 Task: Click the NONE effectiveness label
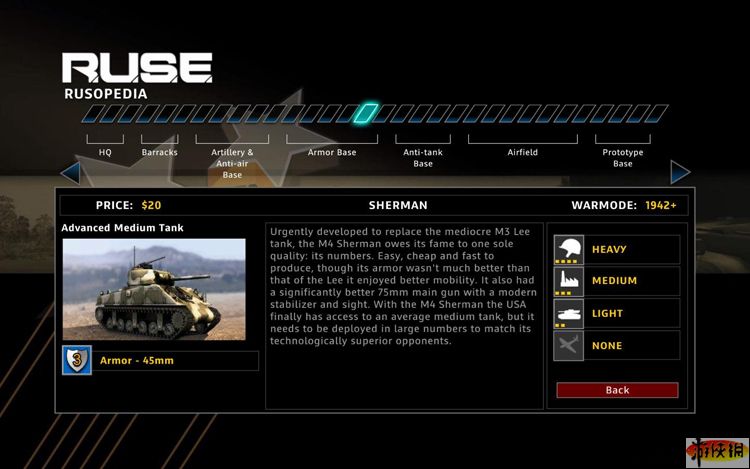(x=607, y=346)
